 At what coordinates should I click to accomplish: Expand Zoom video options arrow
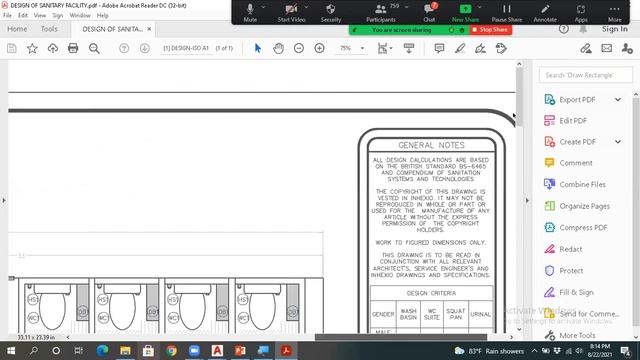point(306,7)
